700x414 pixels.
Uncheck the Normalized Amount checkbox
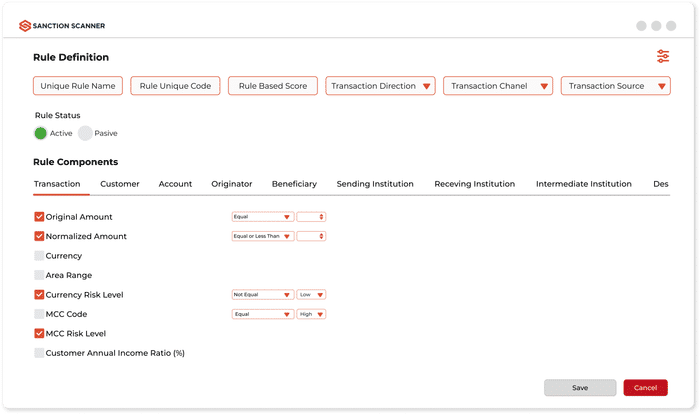[39, 236]
